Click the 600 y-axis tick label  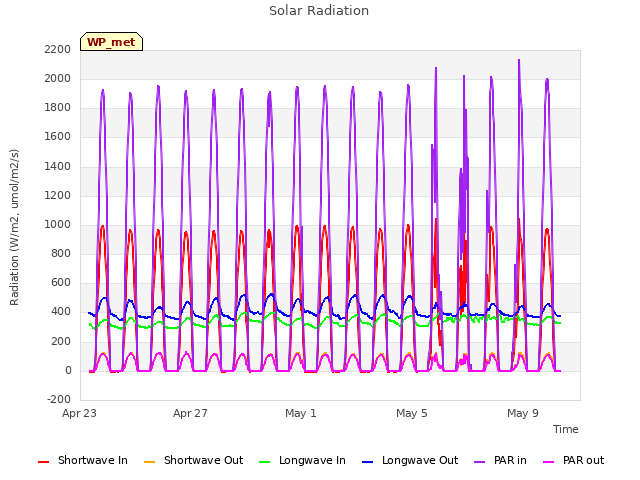(x=61, y=283)
